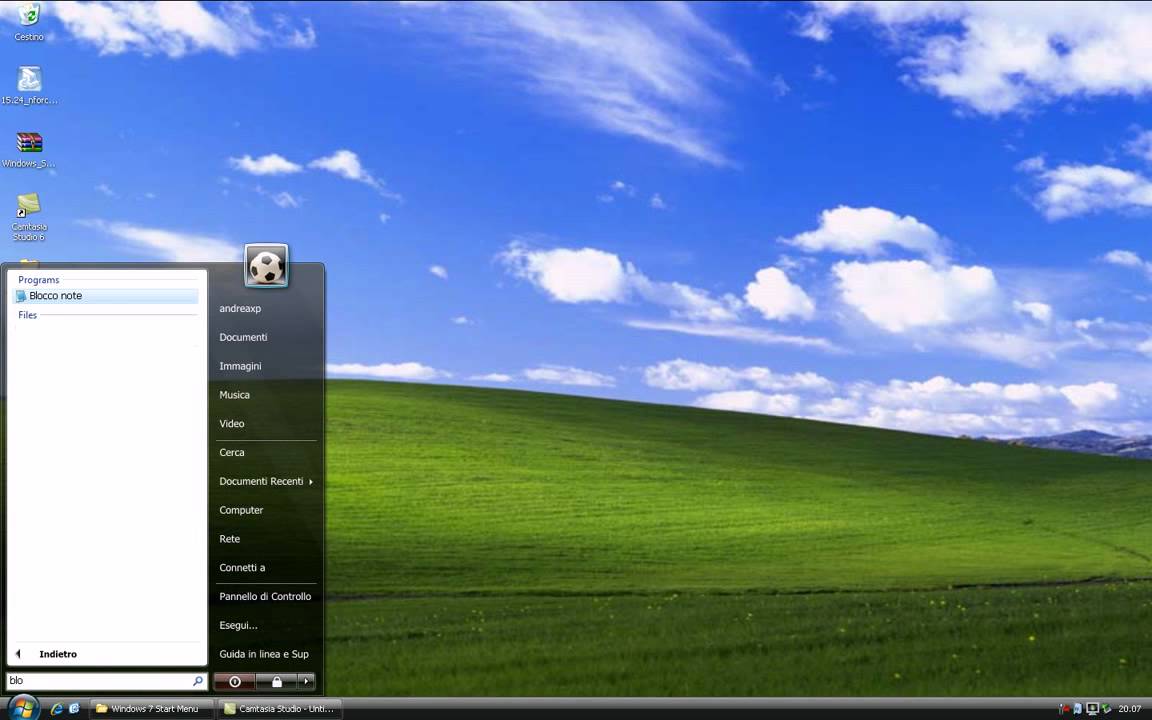Open Documenti from Start menu

point(243,337)
